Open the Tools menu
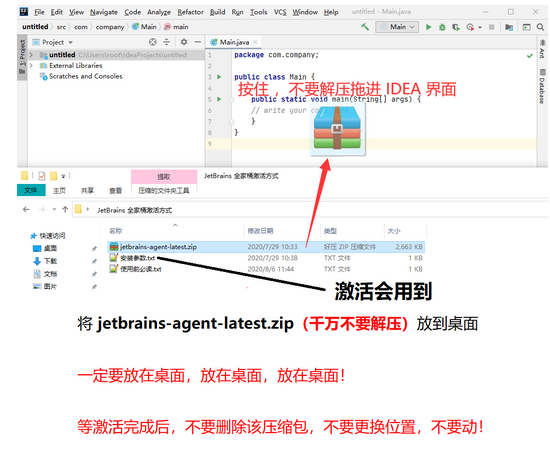This screenshot has width=550, height=449. (x=259, y=12)
